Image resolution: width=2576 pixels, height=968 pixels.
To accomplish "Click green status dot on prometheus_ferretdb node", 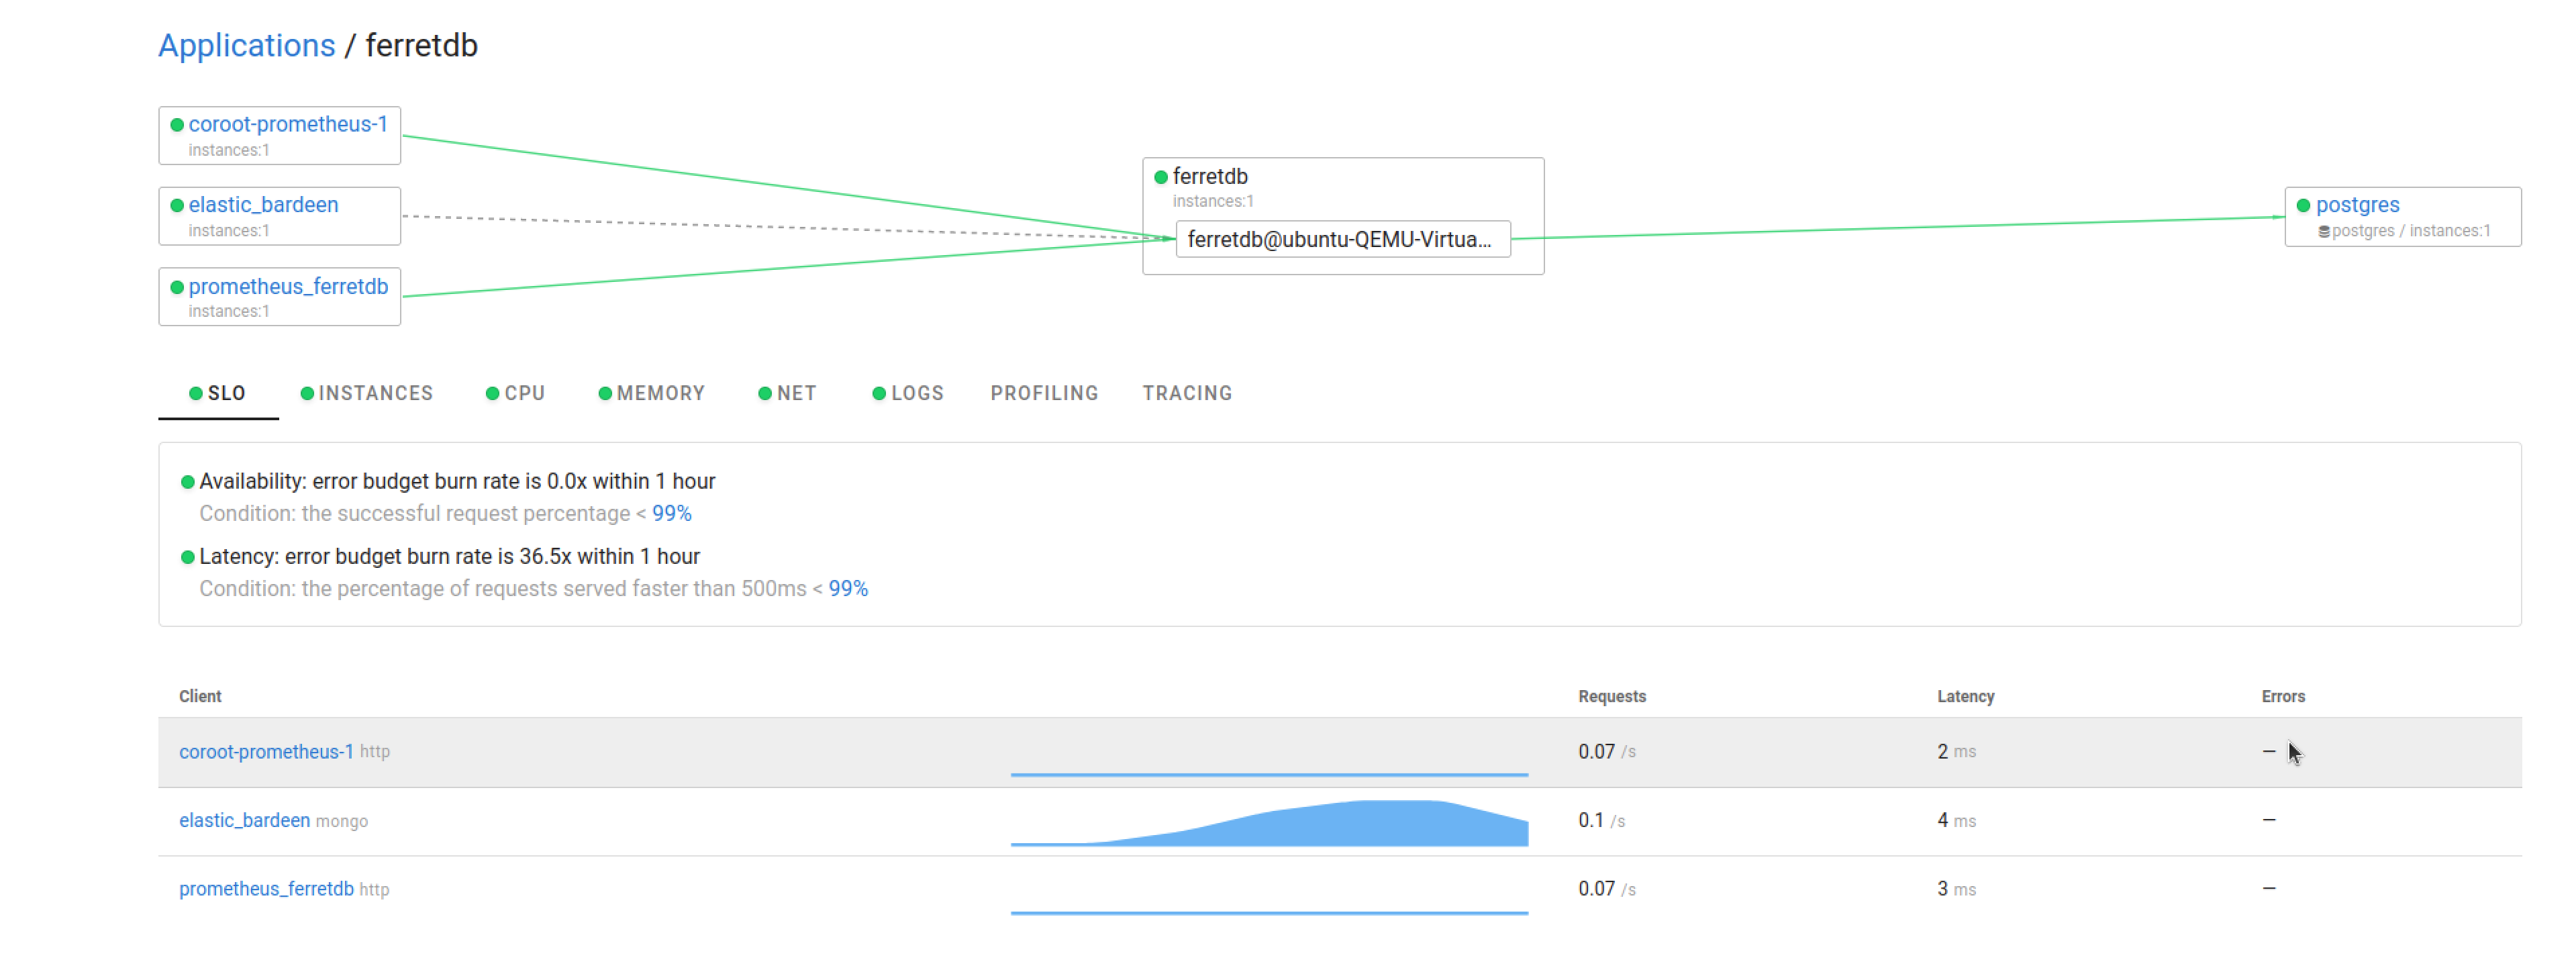I will 177,287.
